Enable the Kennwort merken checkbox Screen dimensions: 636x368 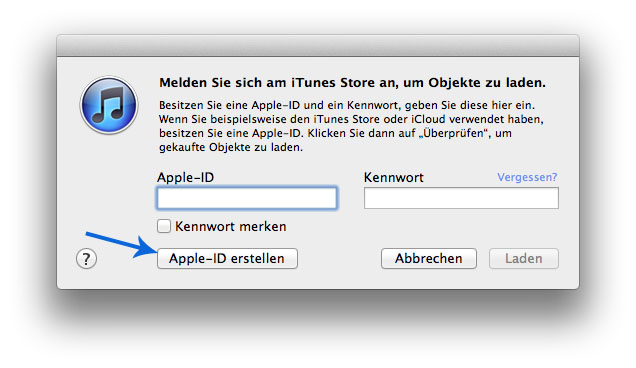coord(164,226)
